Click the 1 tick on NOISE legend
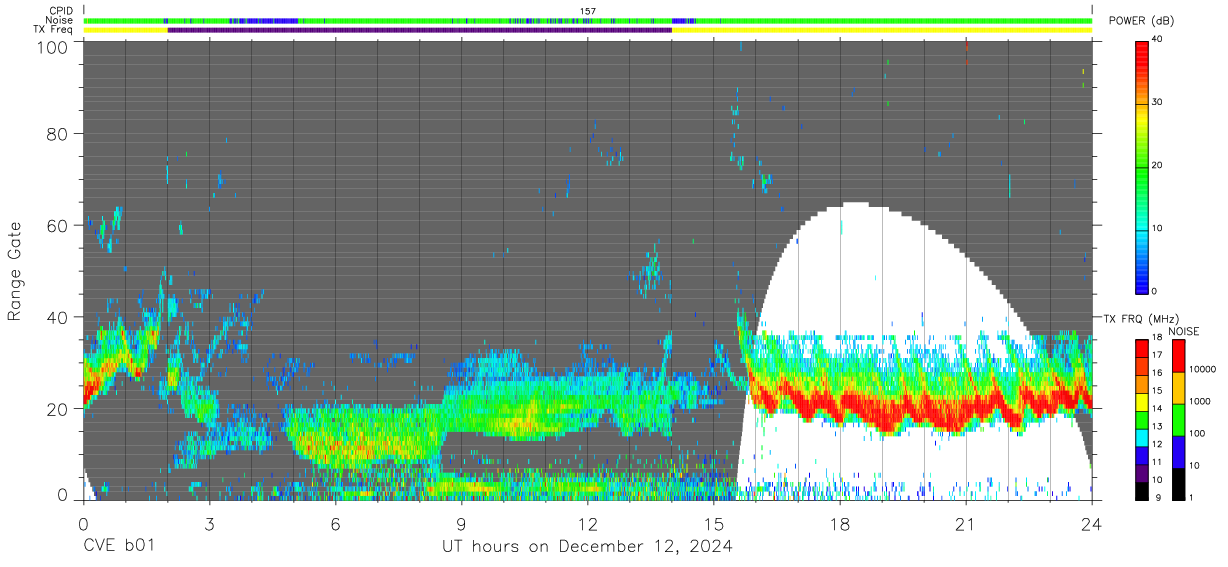 (x=1189, y=497)
